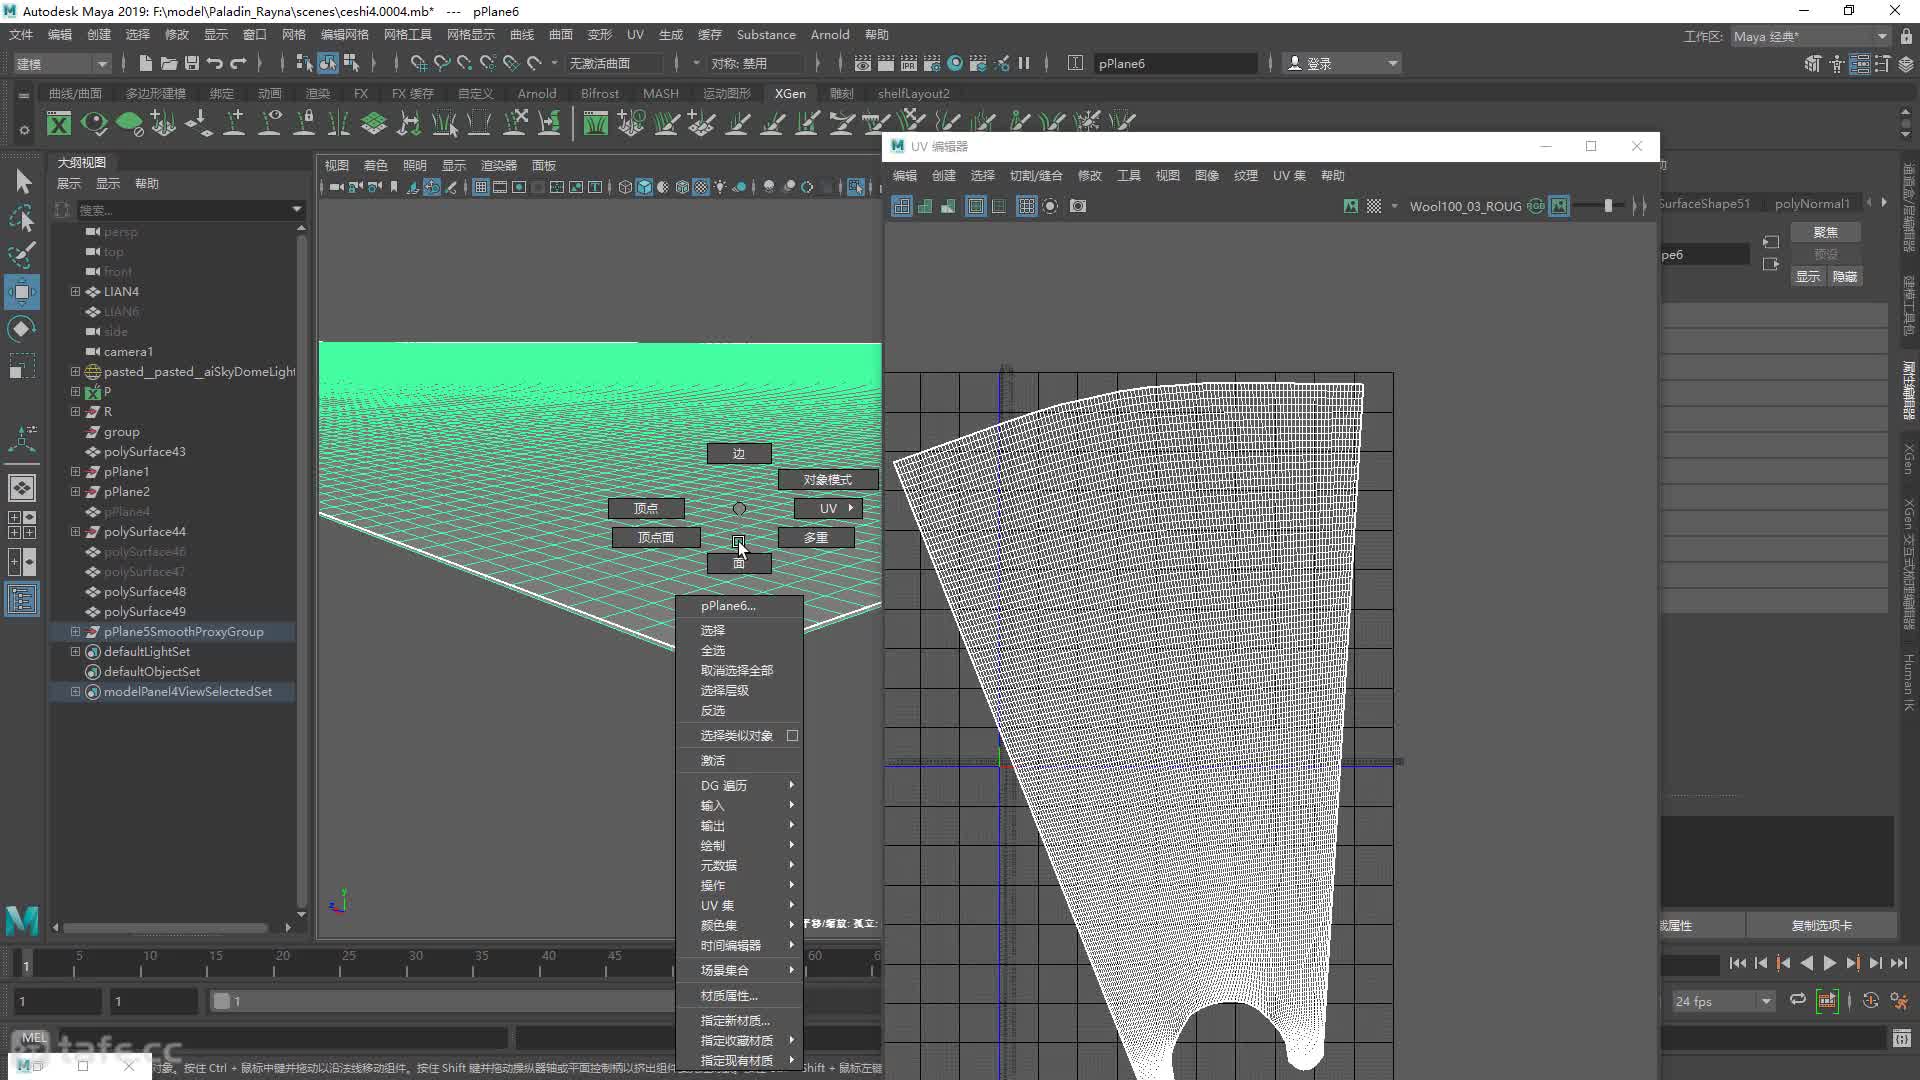Toggle viewport grid display icon

coord(481,187)
